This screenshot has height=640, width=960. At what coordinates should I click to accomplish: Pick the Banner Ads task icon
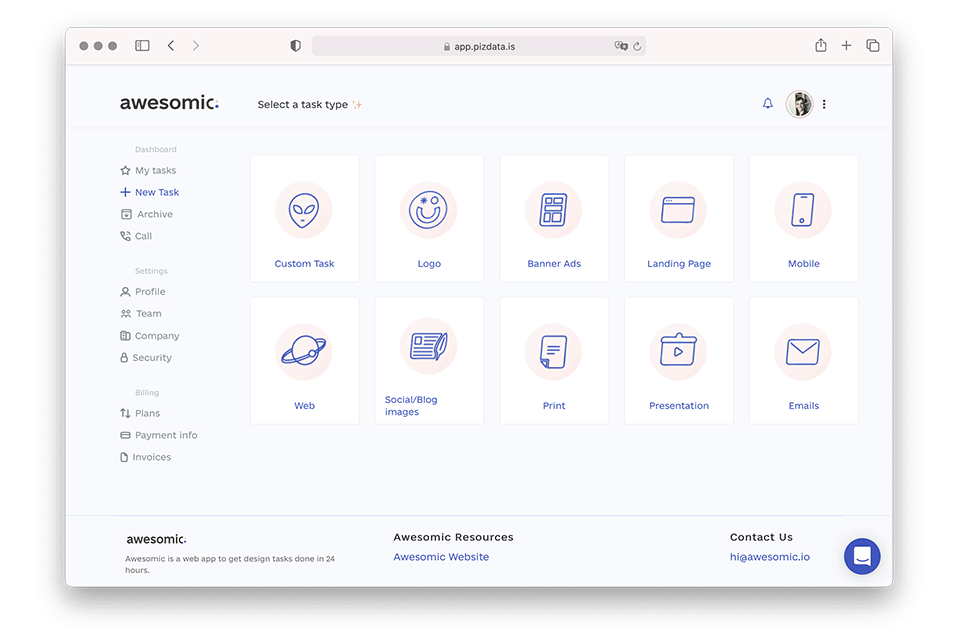[x=554, y=210]
